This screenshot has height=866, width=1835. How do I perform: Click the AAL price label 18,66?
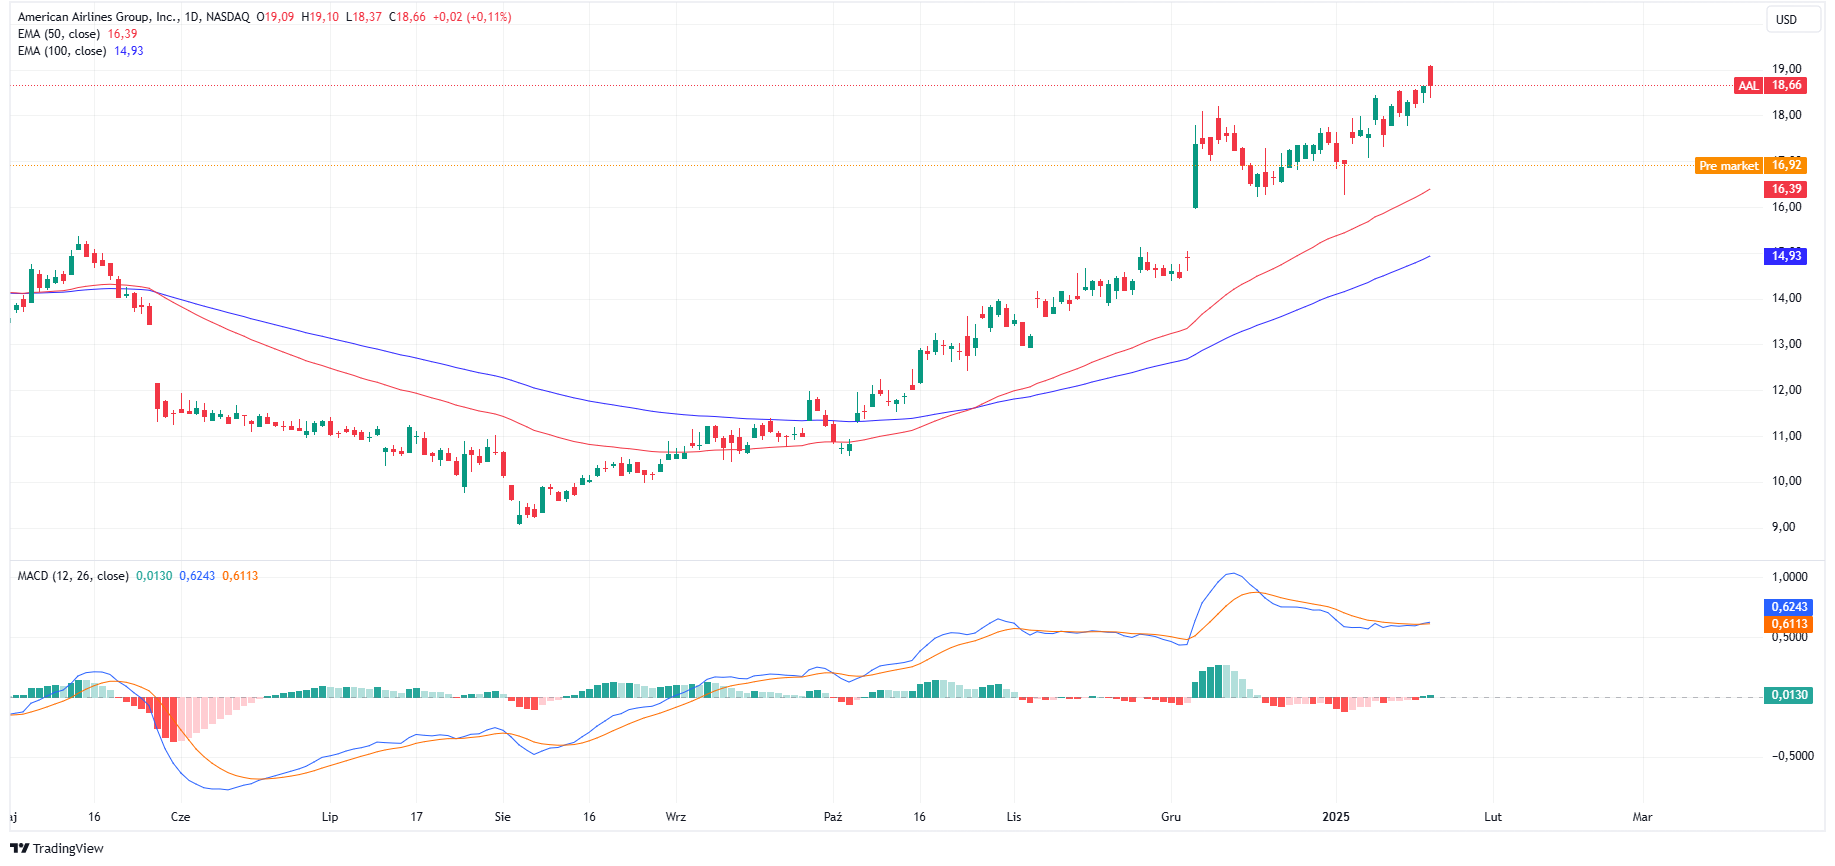(1787, 85)
